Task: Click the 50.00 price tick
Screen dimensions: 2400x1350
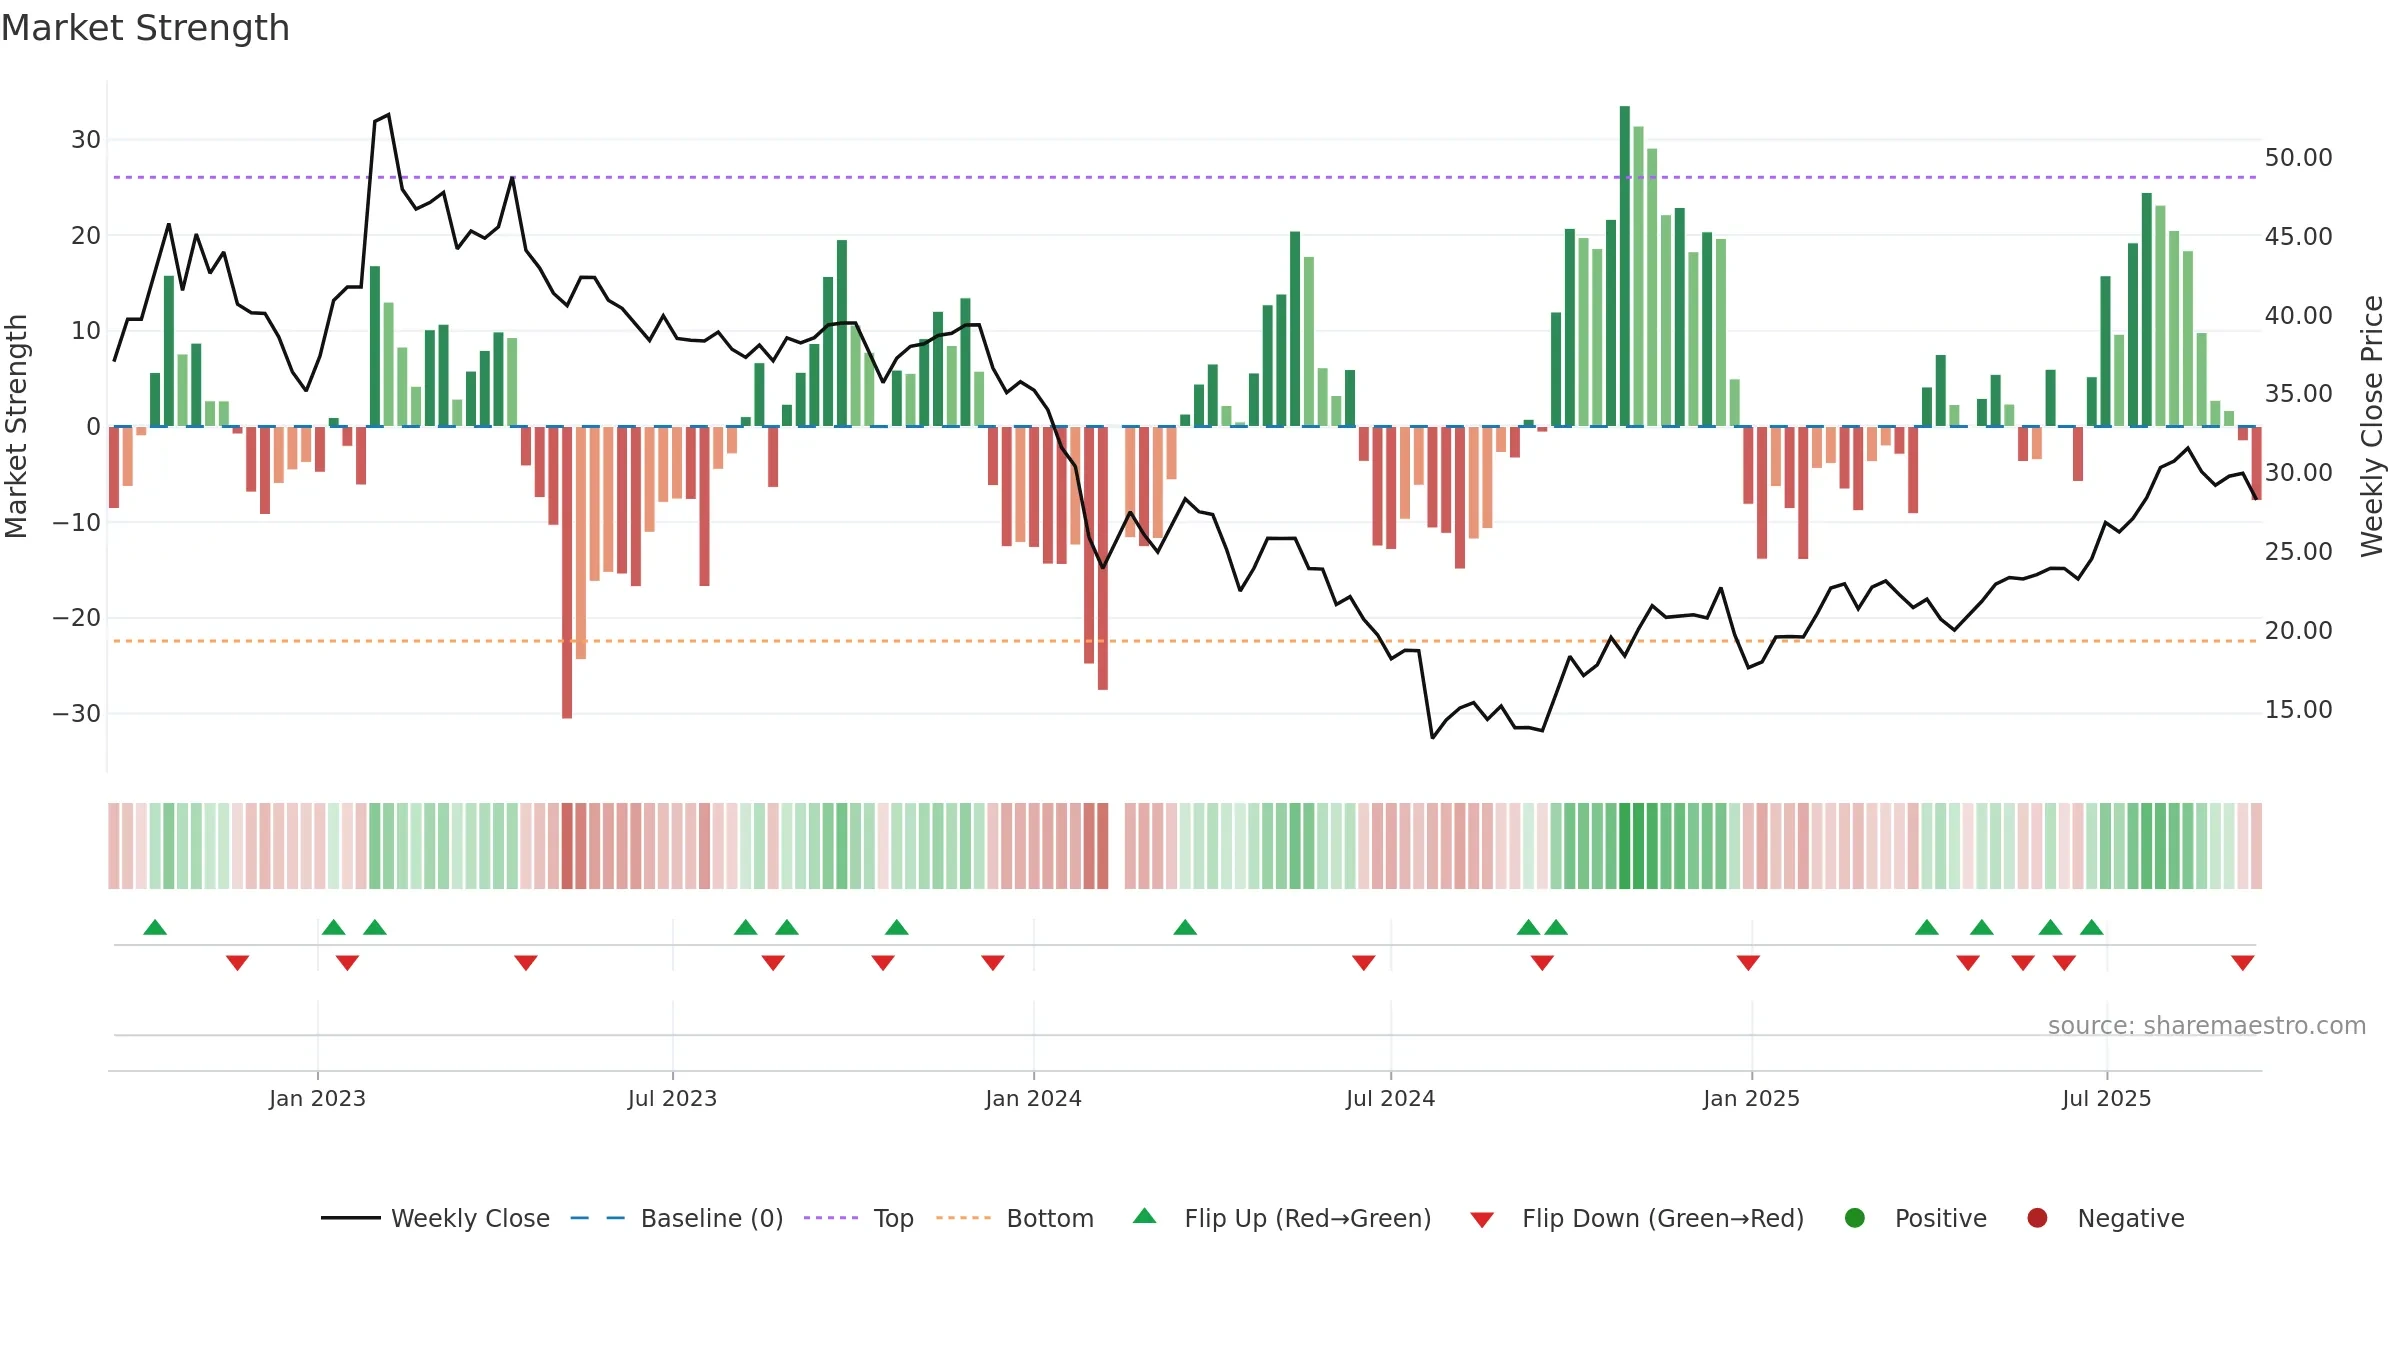Action: tap(2298, 157)
